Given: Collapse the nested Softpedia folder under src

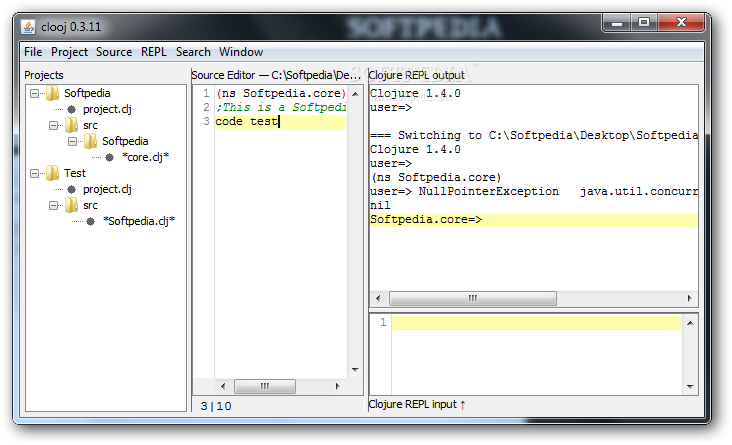Looking at the screenshot, I should tap(72, 141).
